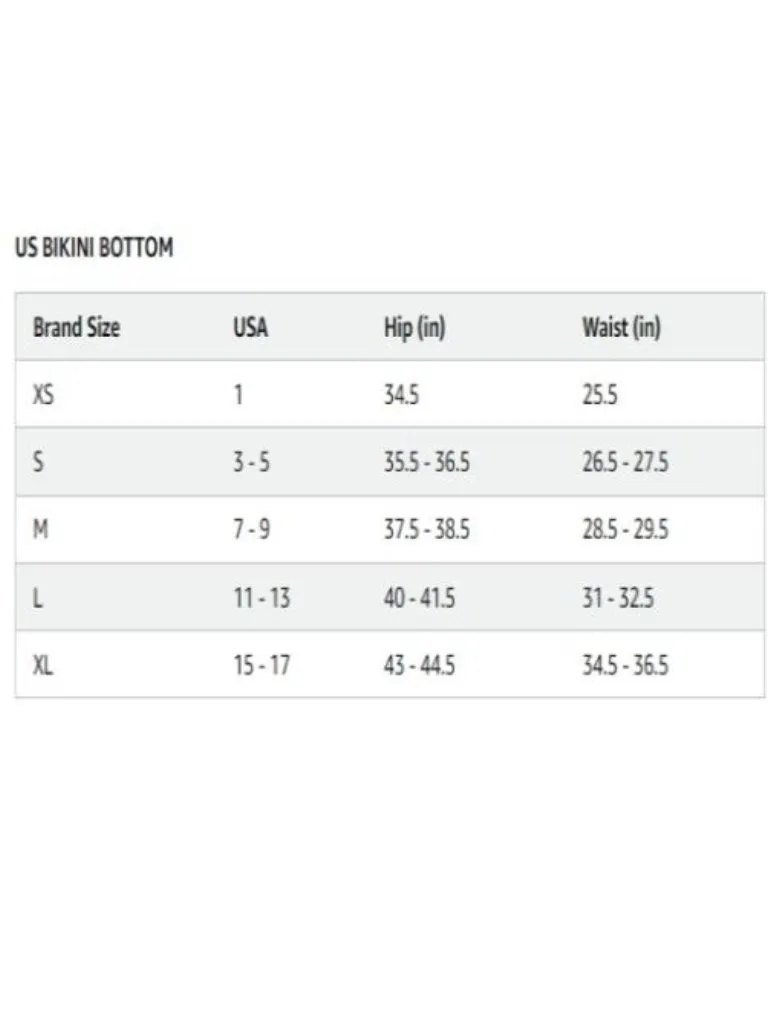The image size is (768, 1024).
Task: Select USA size 7 - 9 cell
Action: tap(251, 529)
